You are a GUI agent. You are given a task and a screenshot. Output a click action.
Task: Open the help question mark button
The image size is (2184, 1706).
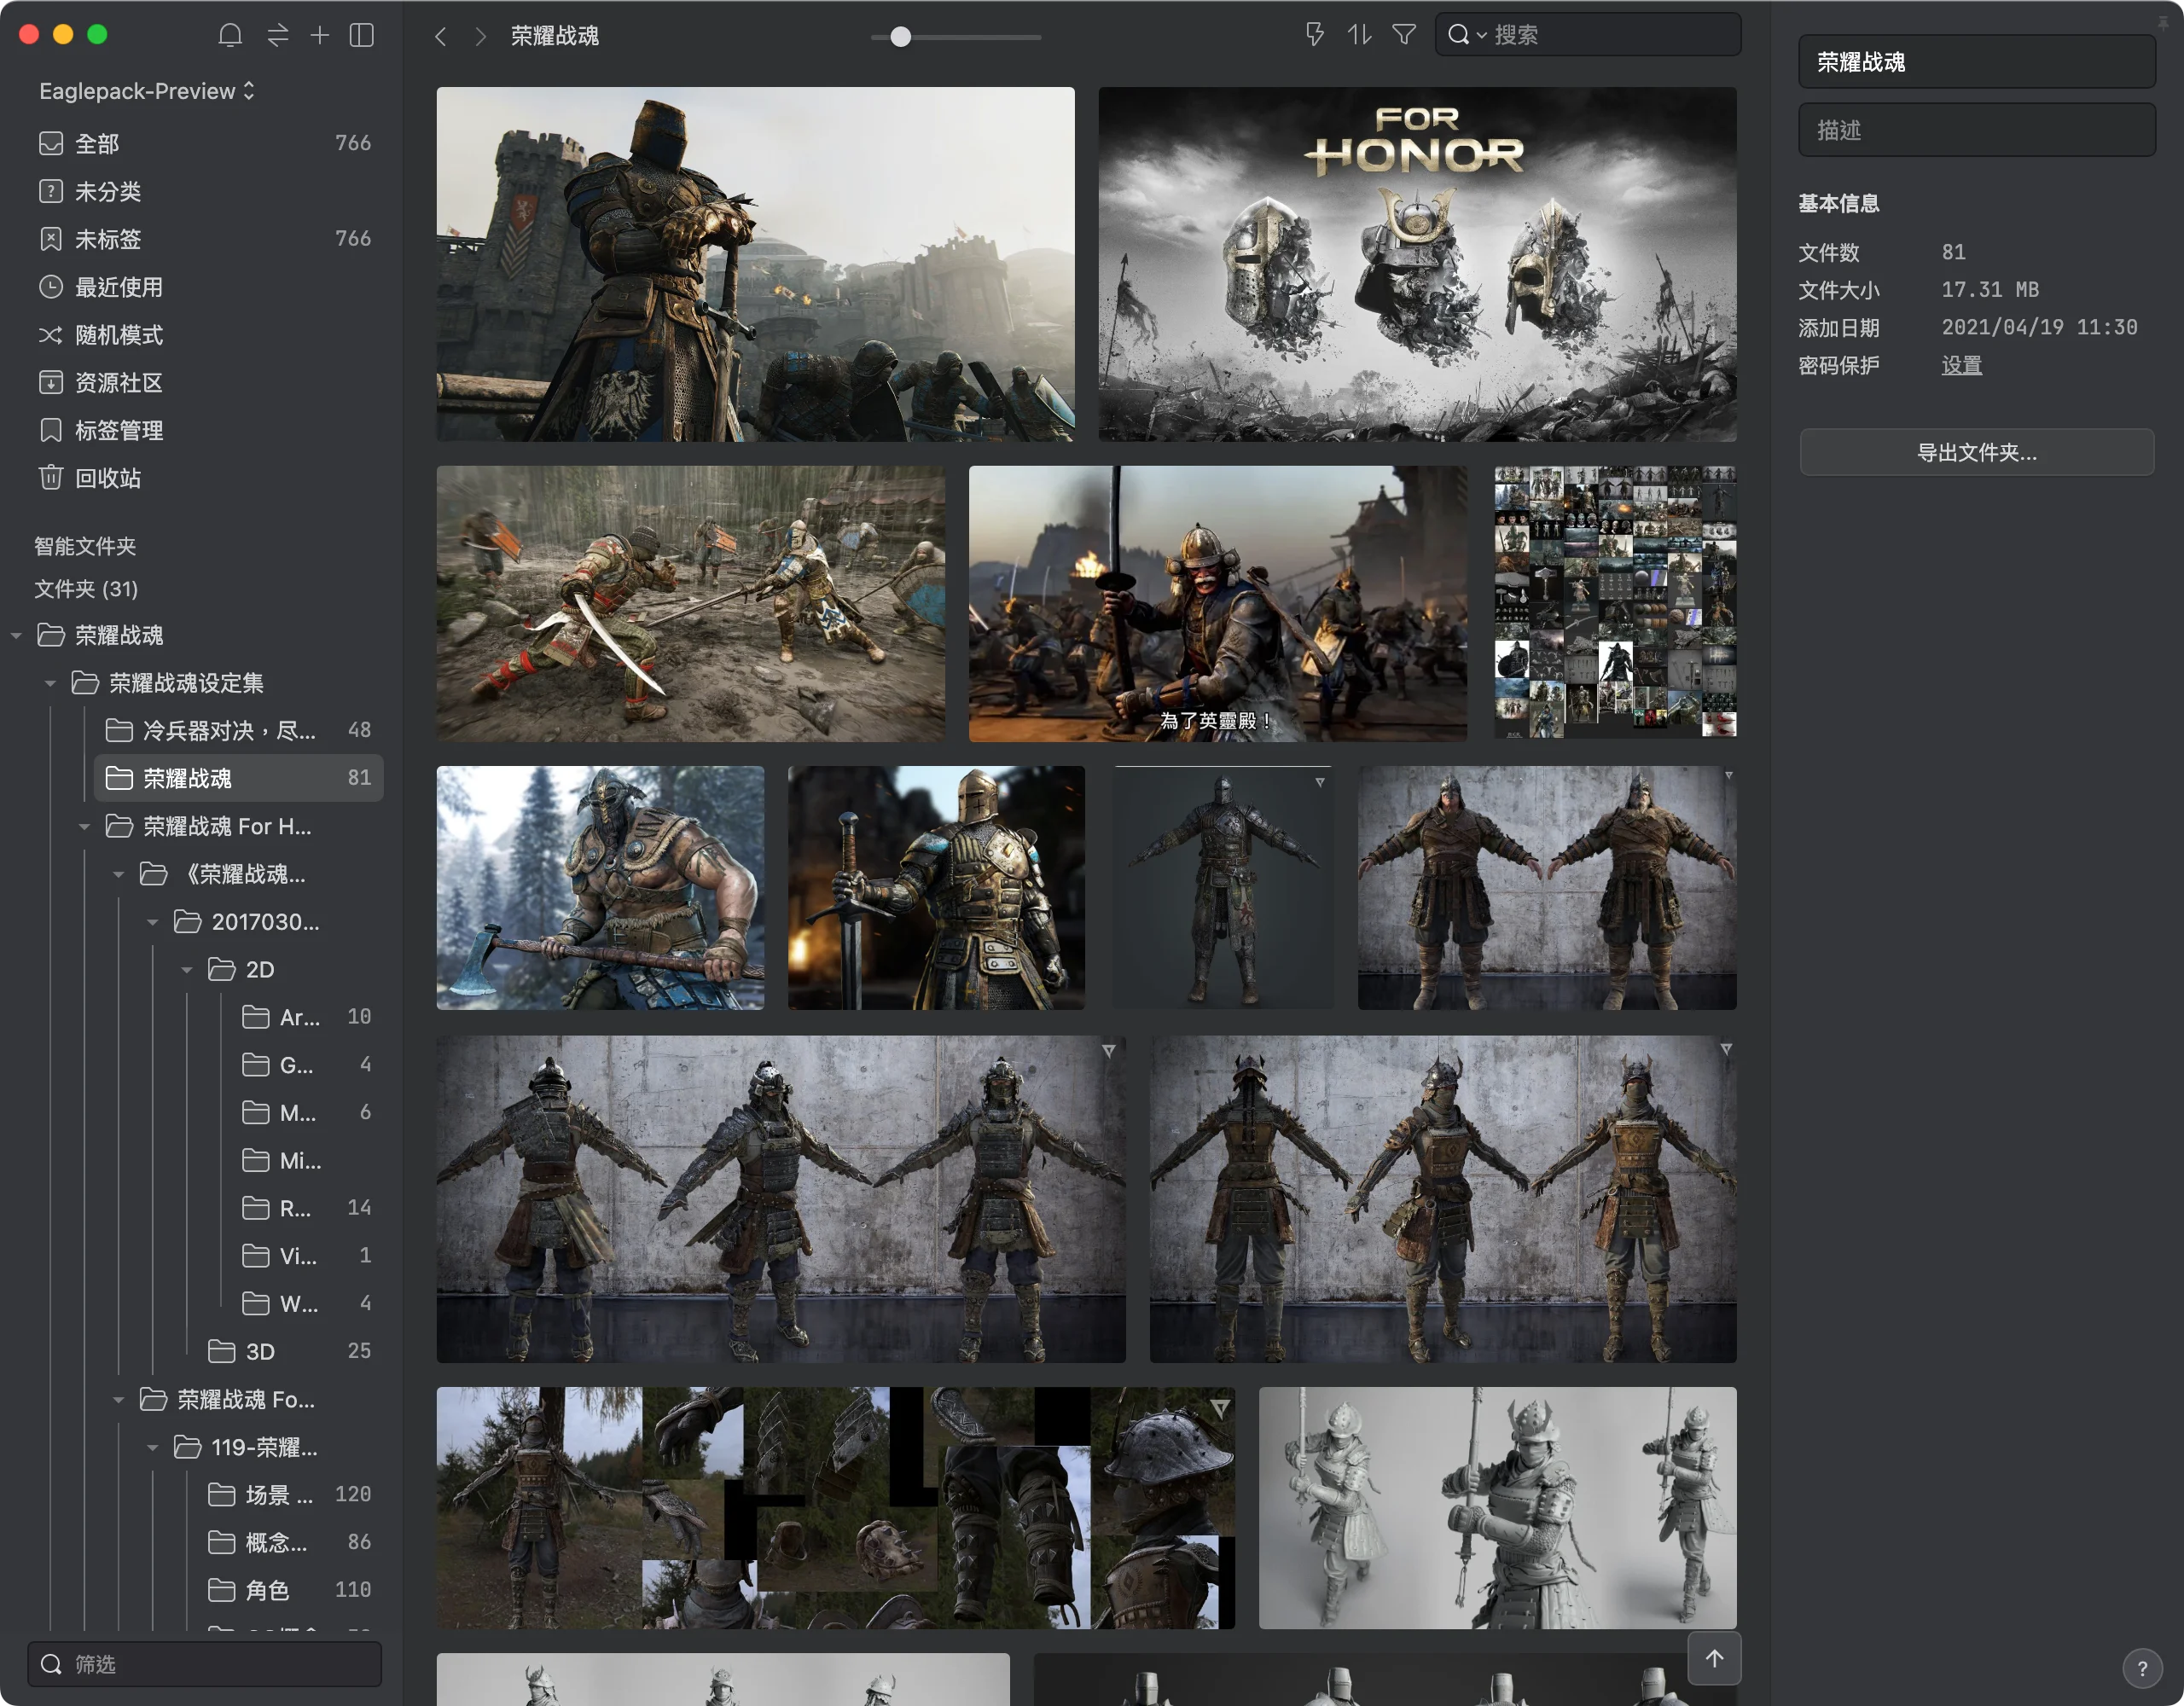(2141, 1668)
